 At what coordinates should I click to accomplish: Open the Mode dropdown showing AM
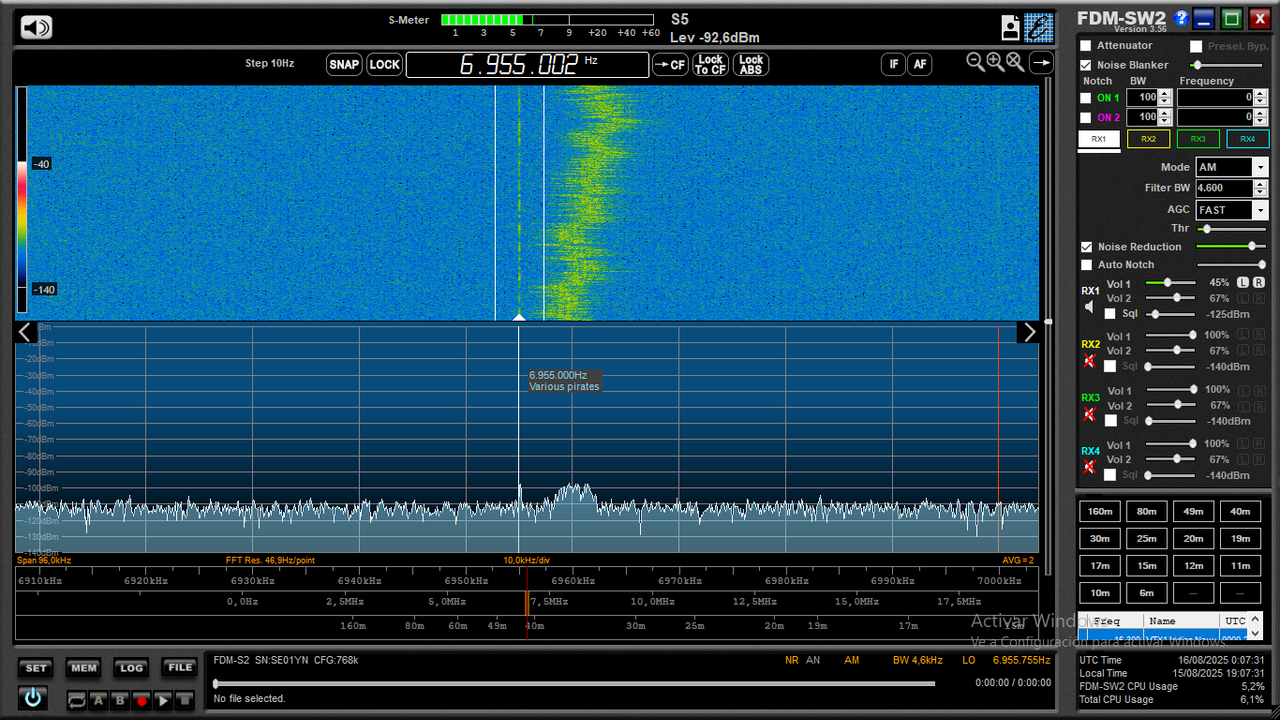[1260, 168]
